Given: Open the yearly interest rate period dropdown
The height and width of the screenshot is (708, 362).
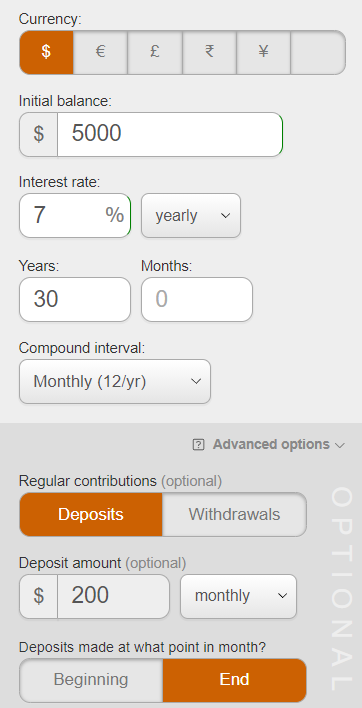Looking at the screenshot, I should 191,215.
